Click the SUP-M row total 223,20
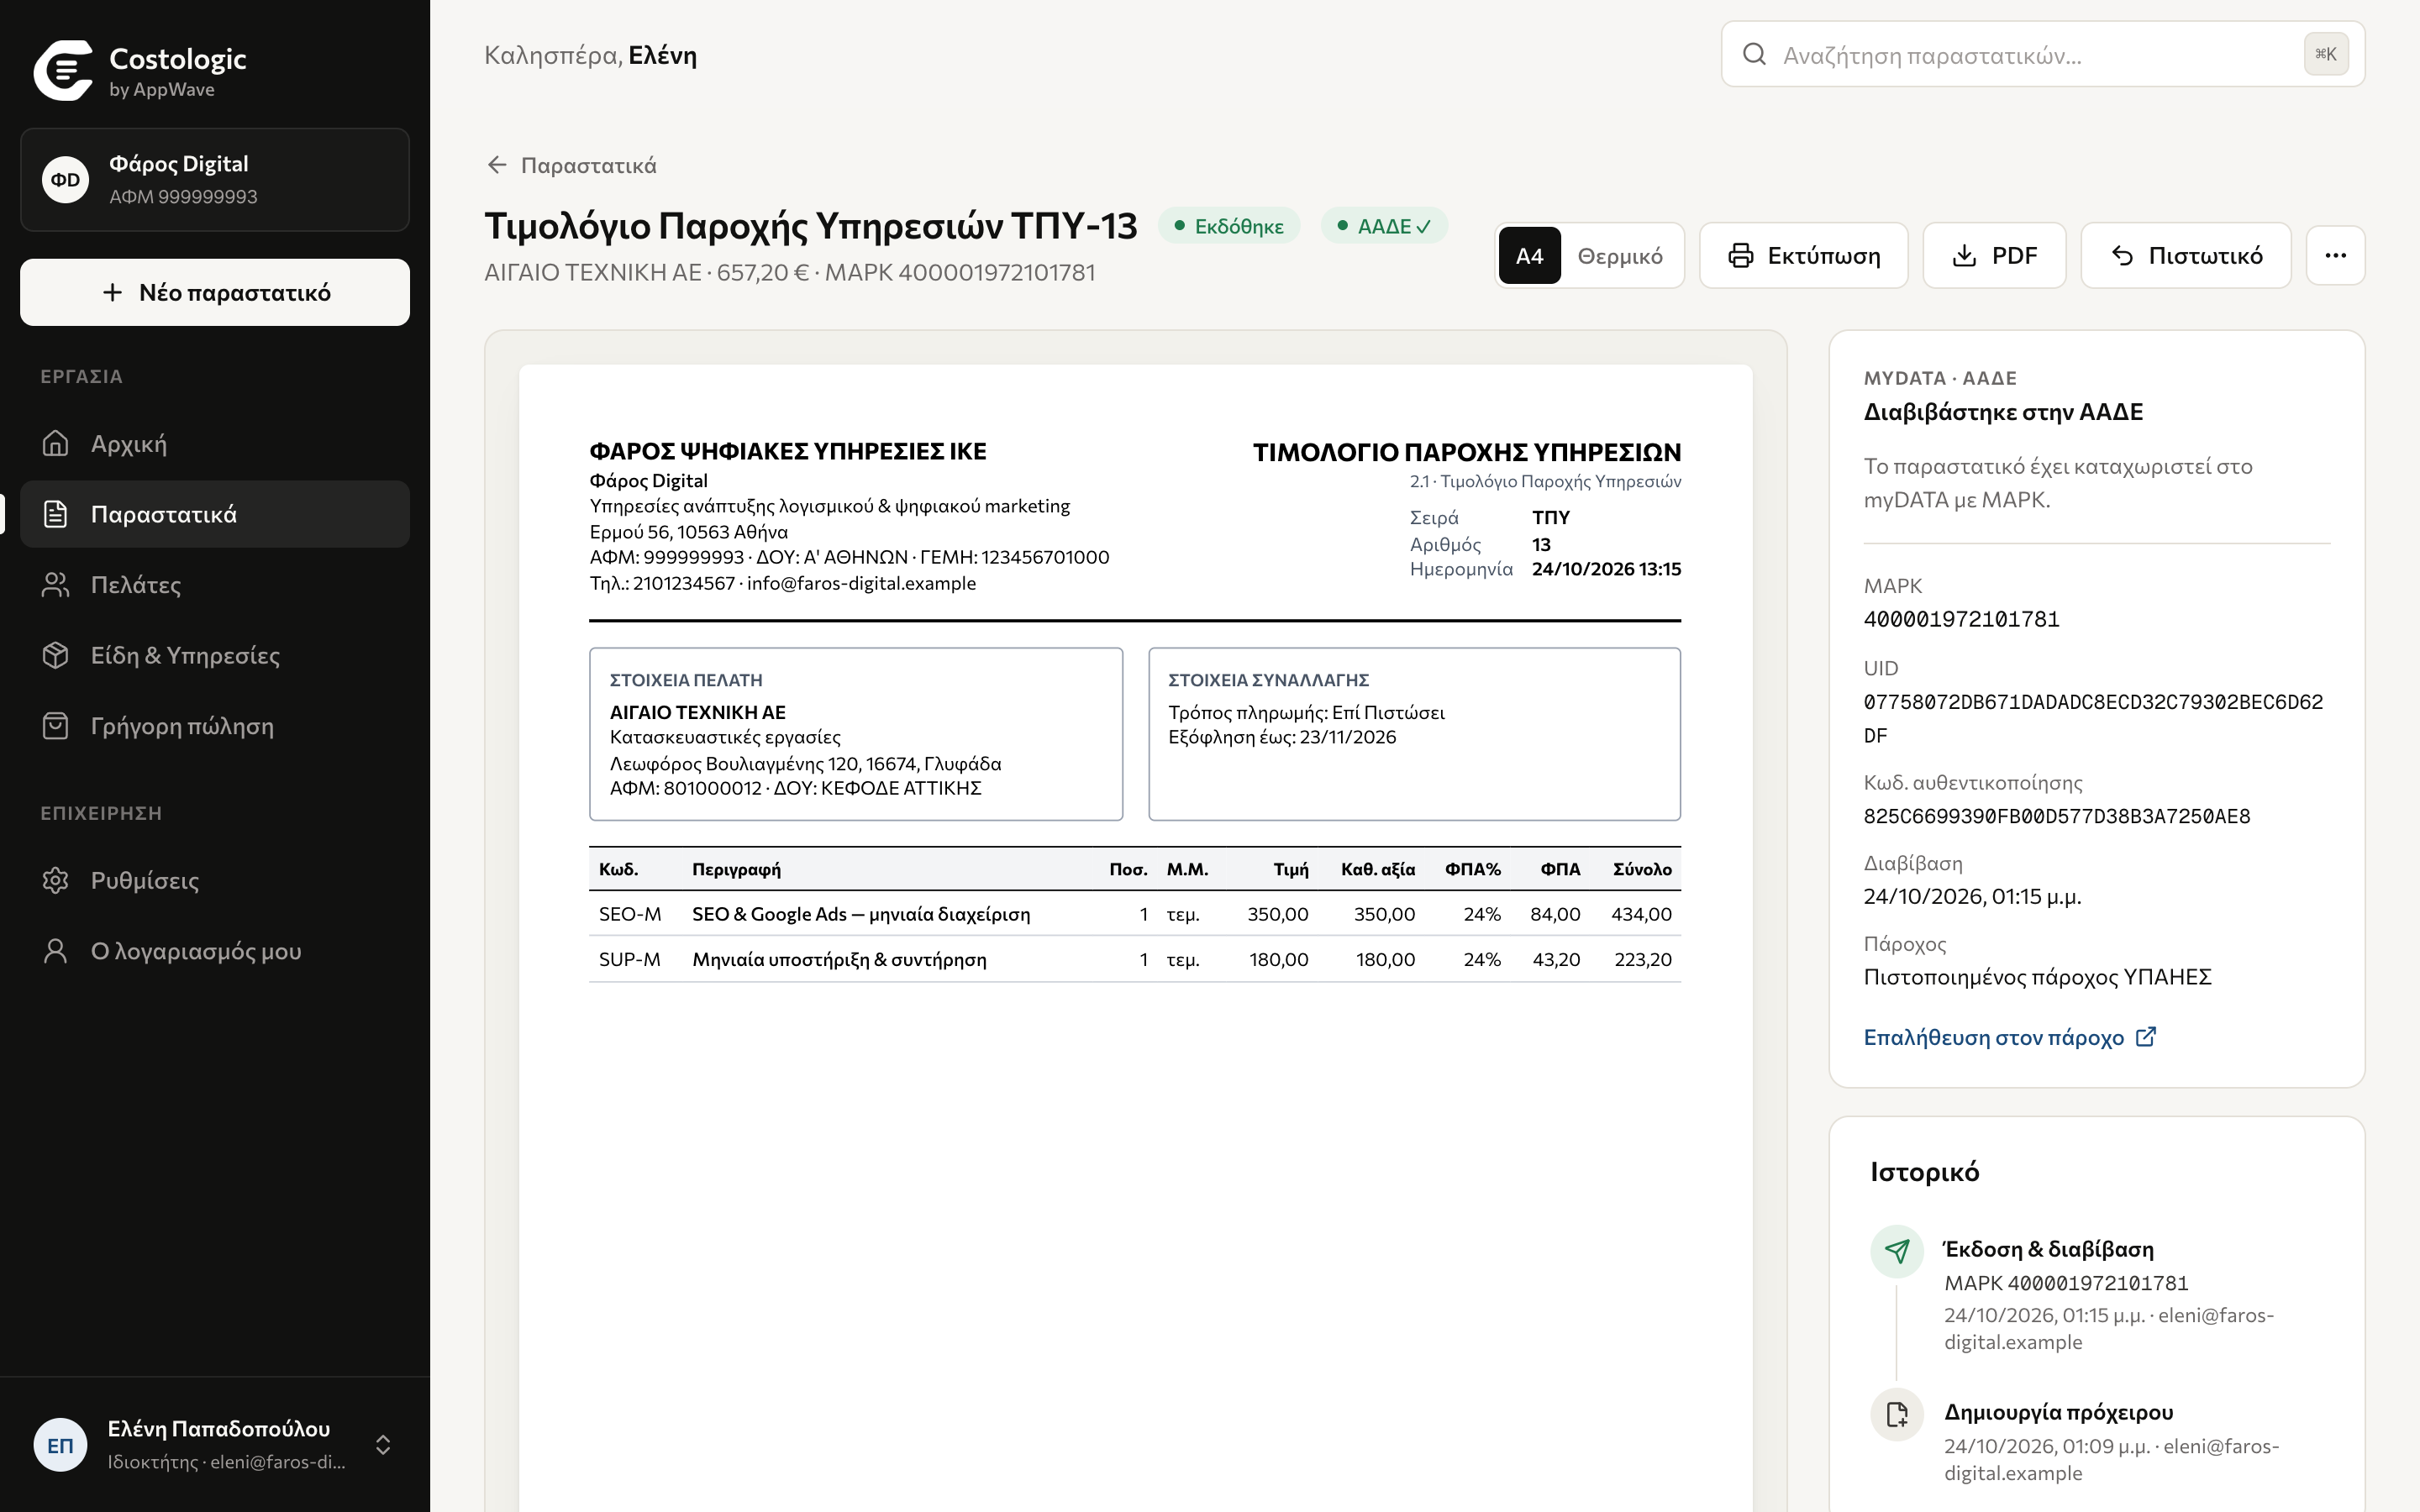This screenshot has height=1512, width=2420. pos(1643,959)
